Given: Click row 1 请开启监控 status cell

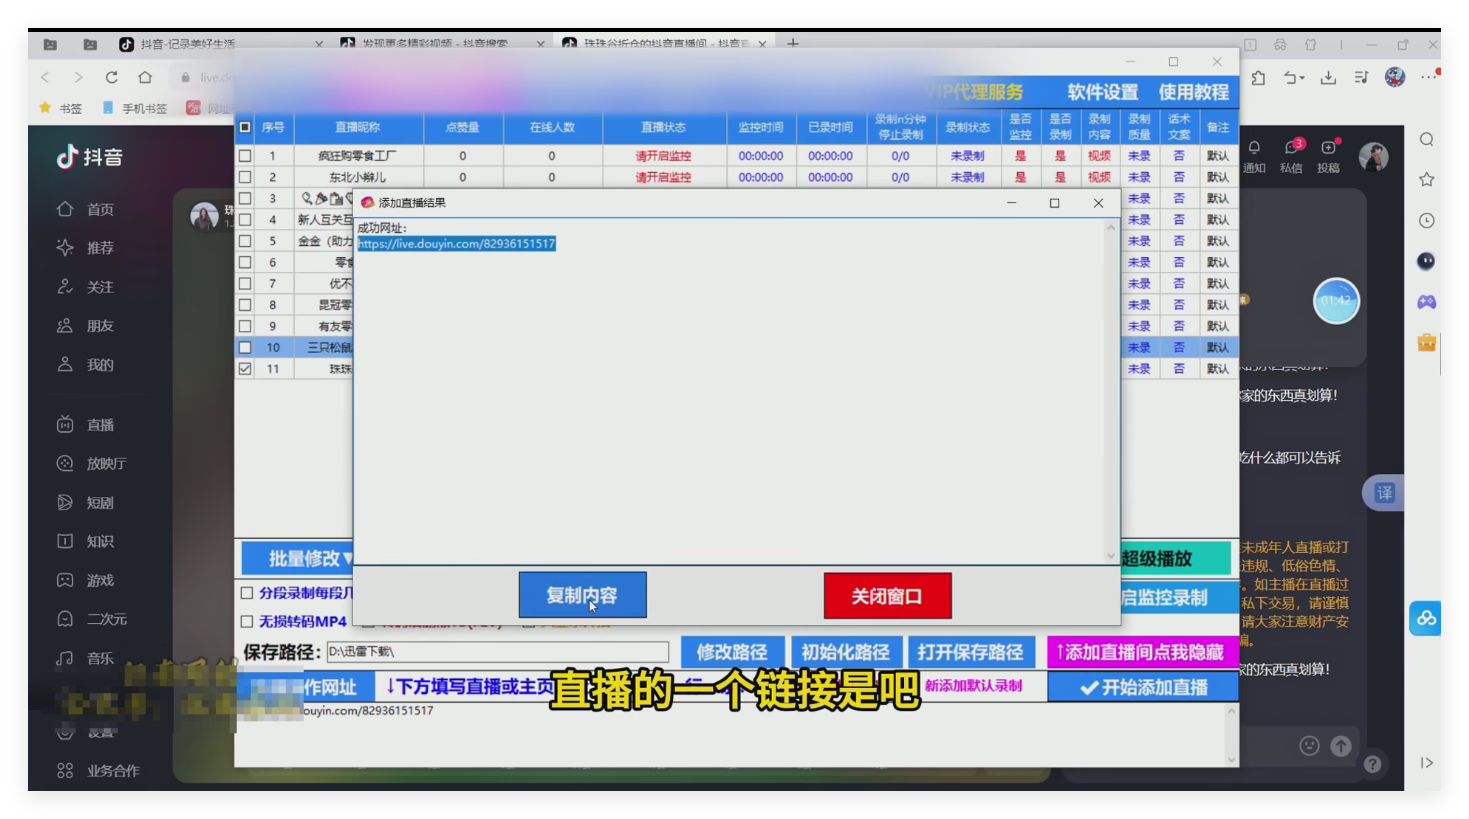Looking at the screenshot, I should pos(663,156).
